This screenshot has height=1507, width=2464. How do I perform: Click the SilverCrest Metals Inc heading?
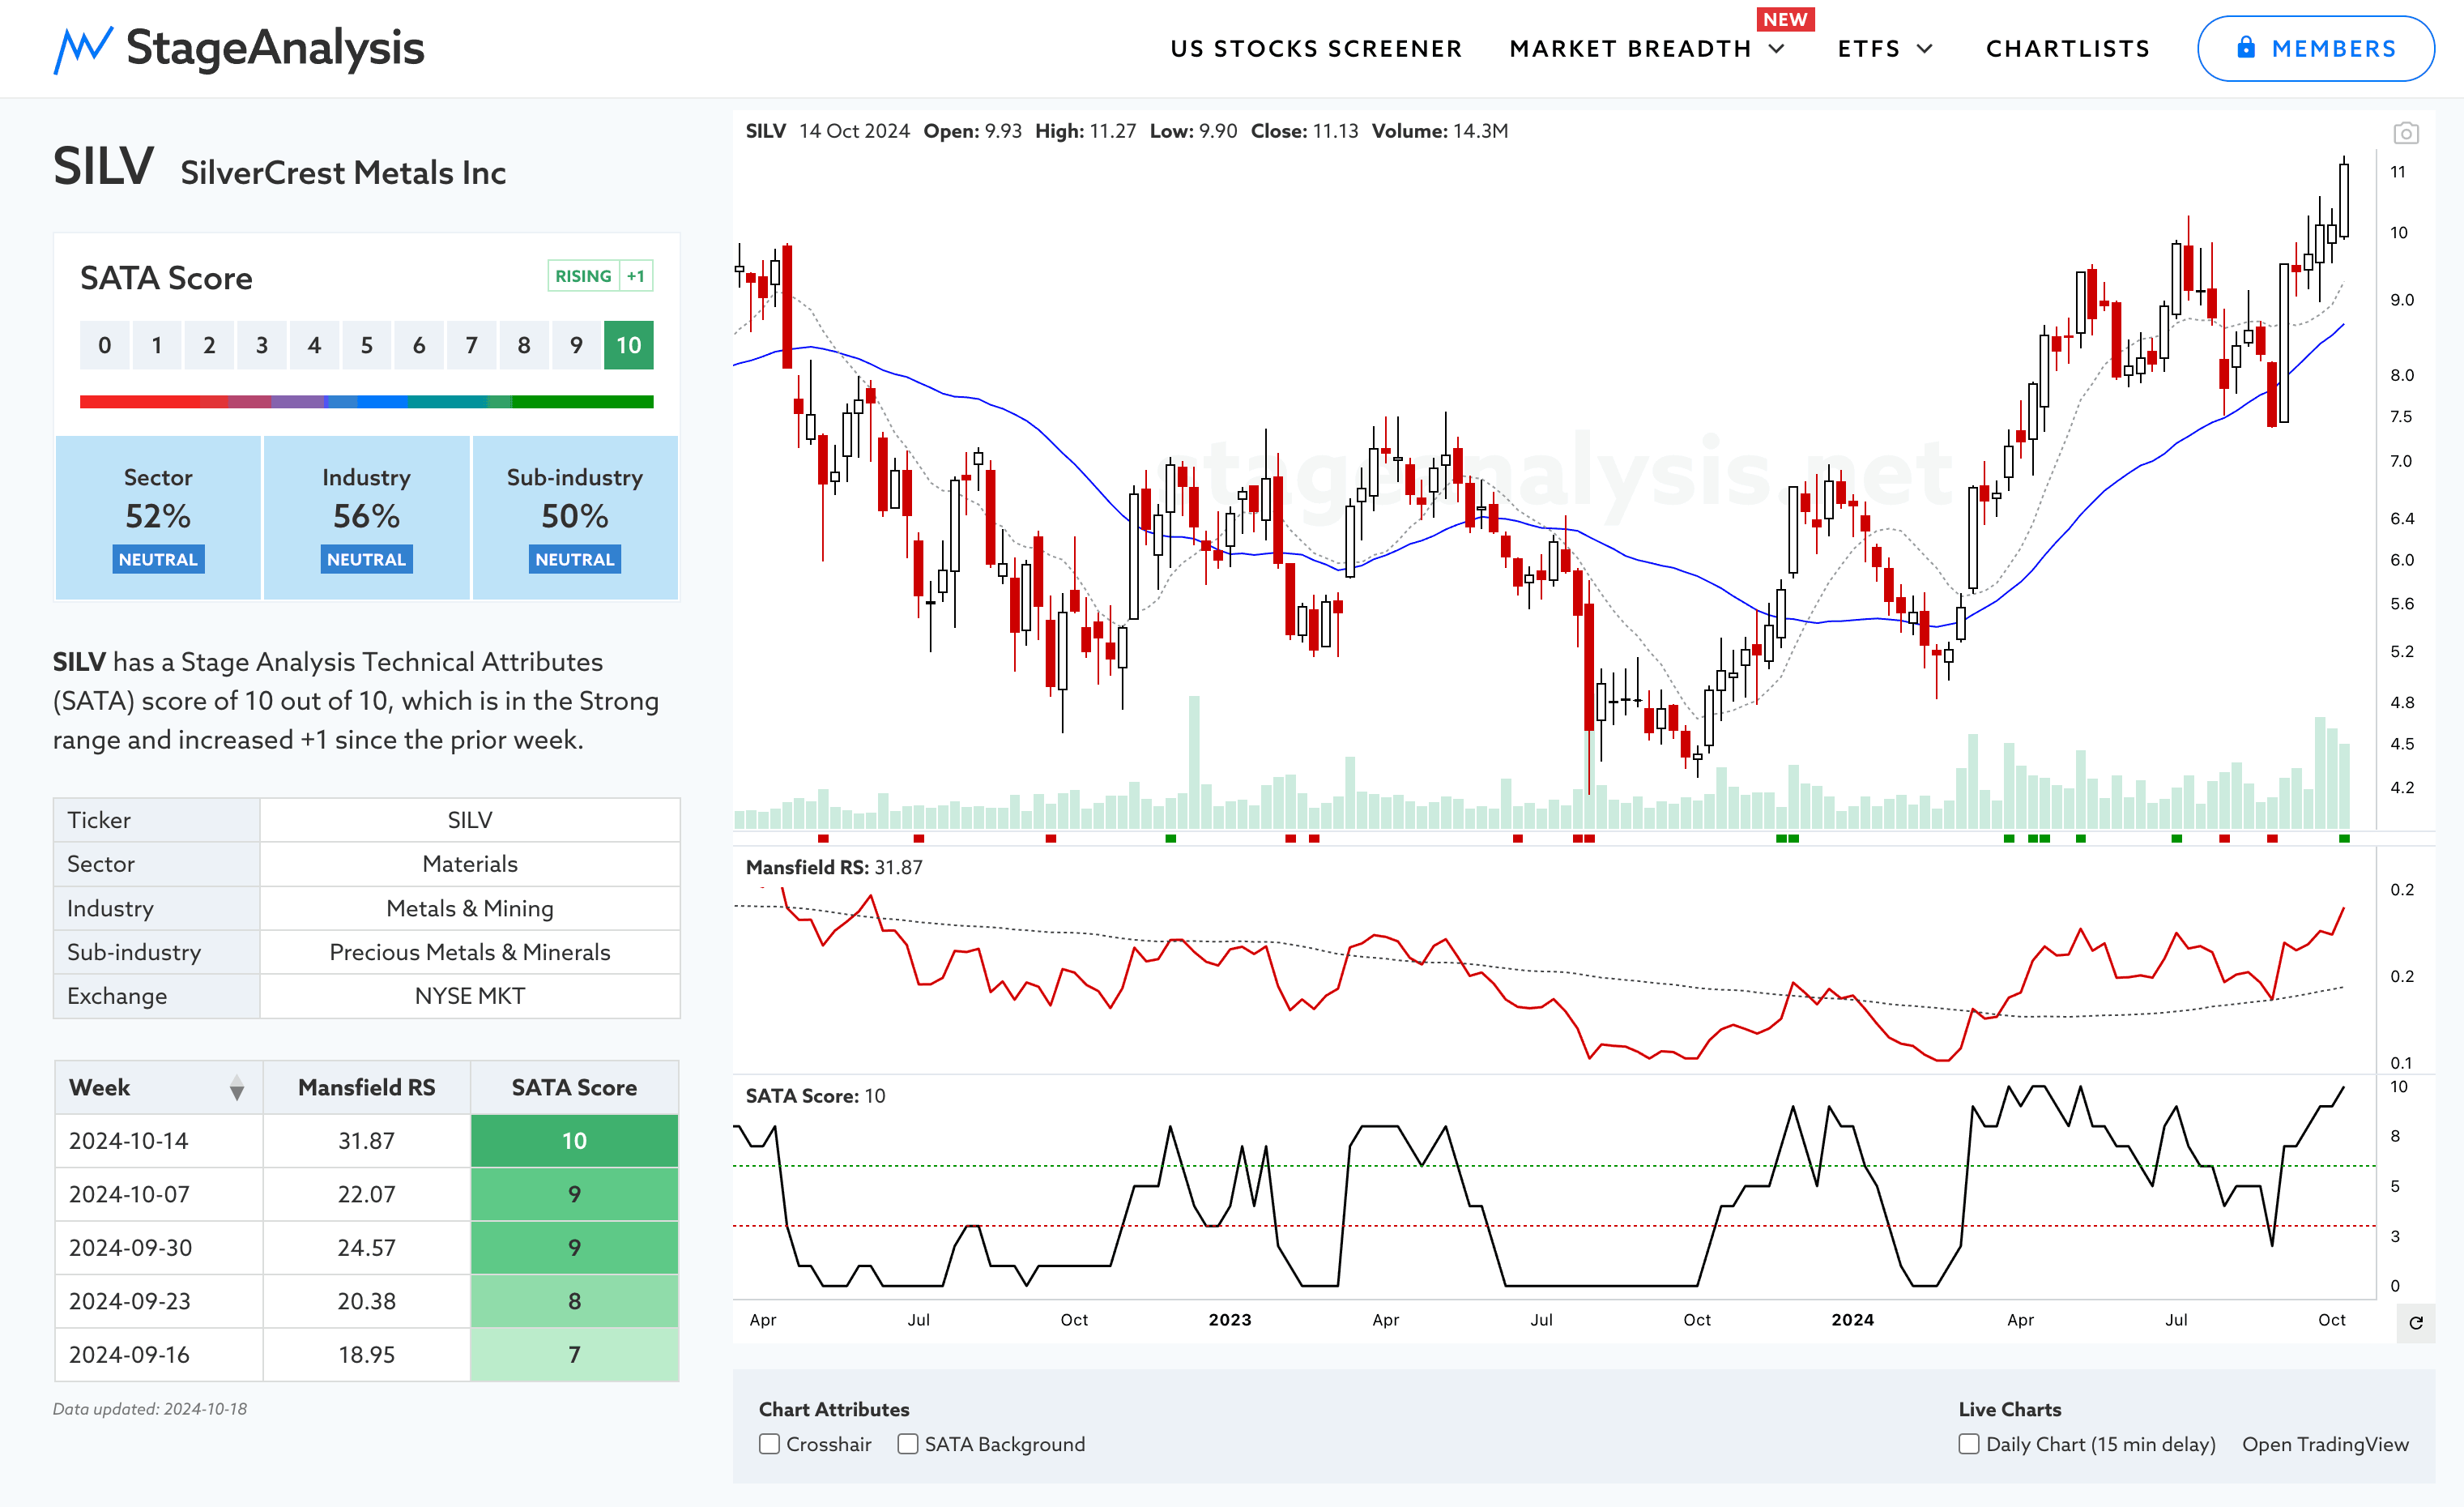(x=343, y=173)
